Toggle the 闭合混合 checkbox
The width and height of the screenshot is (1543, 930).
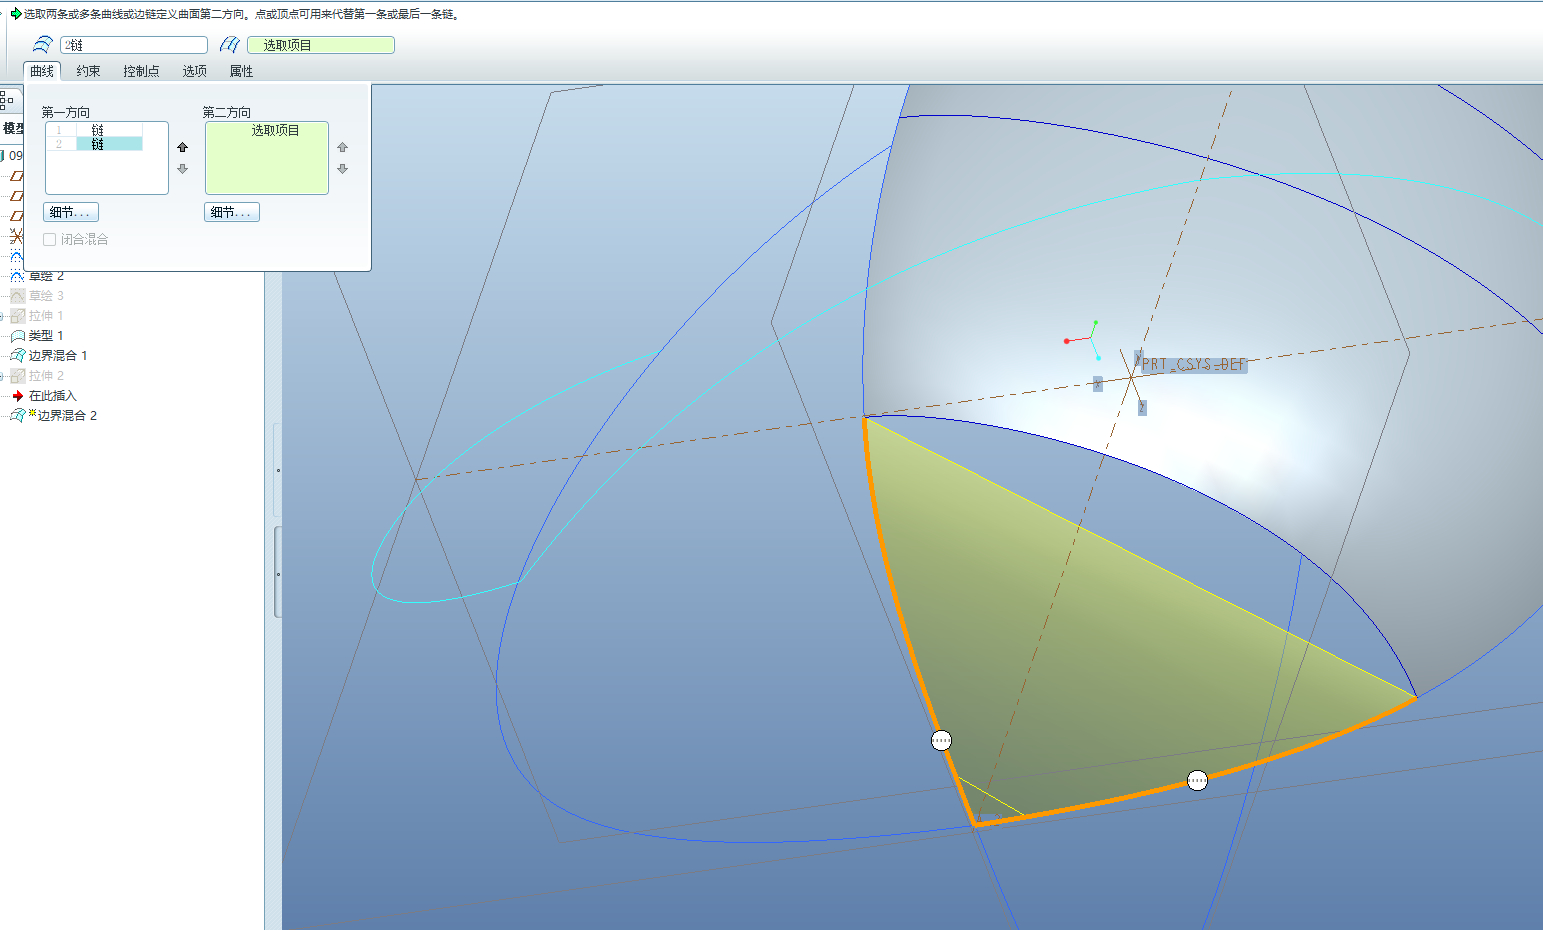[50, 240]
